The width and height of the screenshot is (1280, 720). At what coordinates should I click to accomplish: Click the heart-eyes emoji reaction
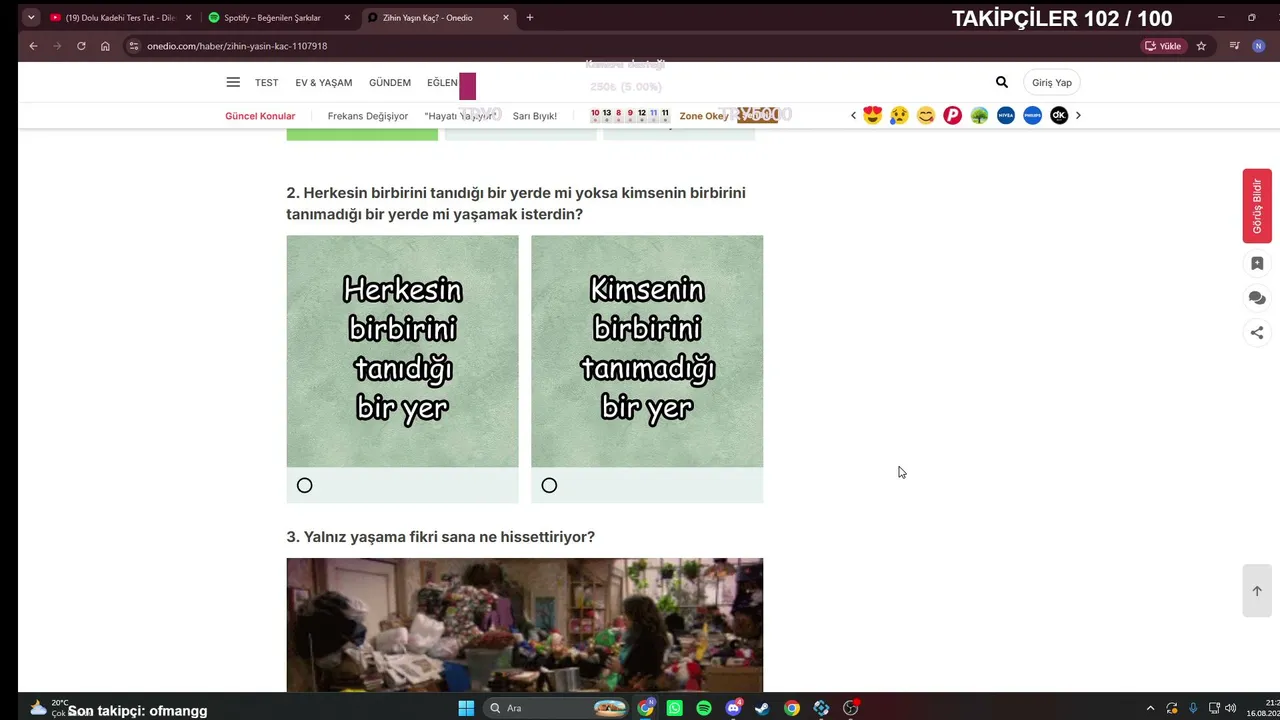click(872, 115)
